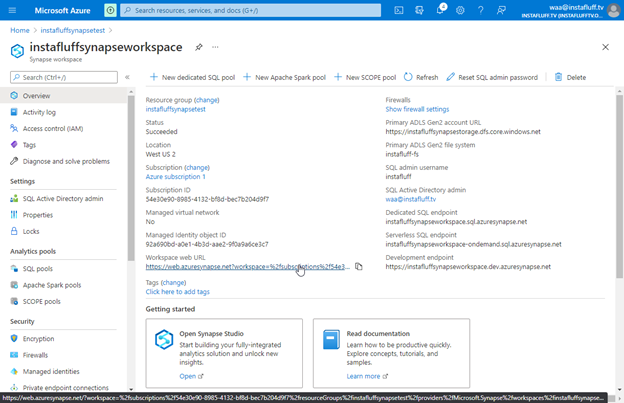Click here to add tags link
The image size is (624, 403).
coord(177,292)
